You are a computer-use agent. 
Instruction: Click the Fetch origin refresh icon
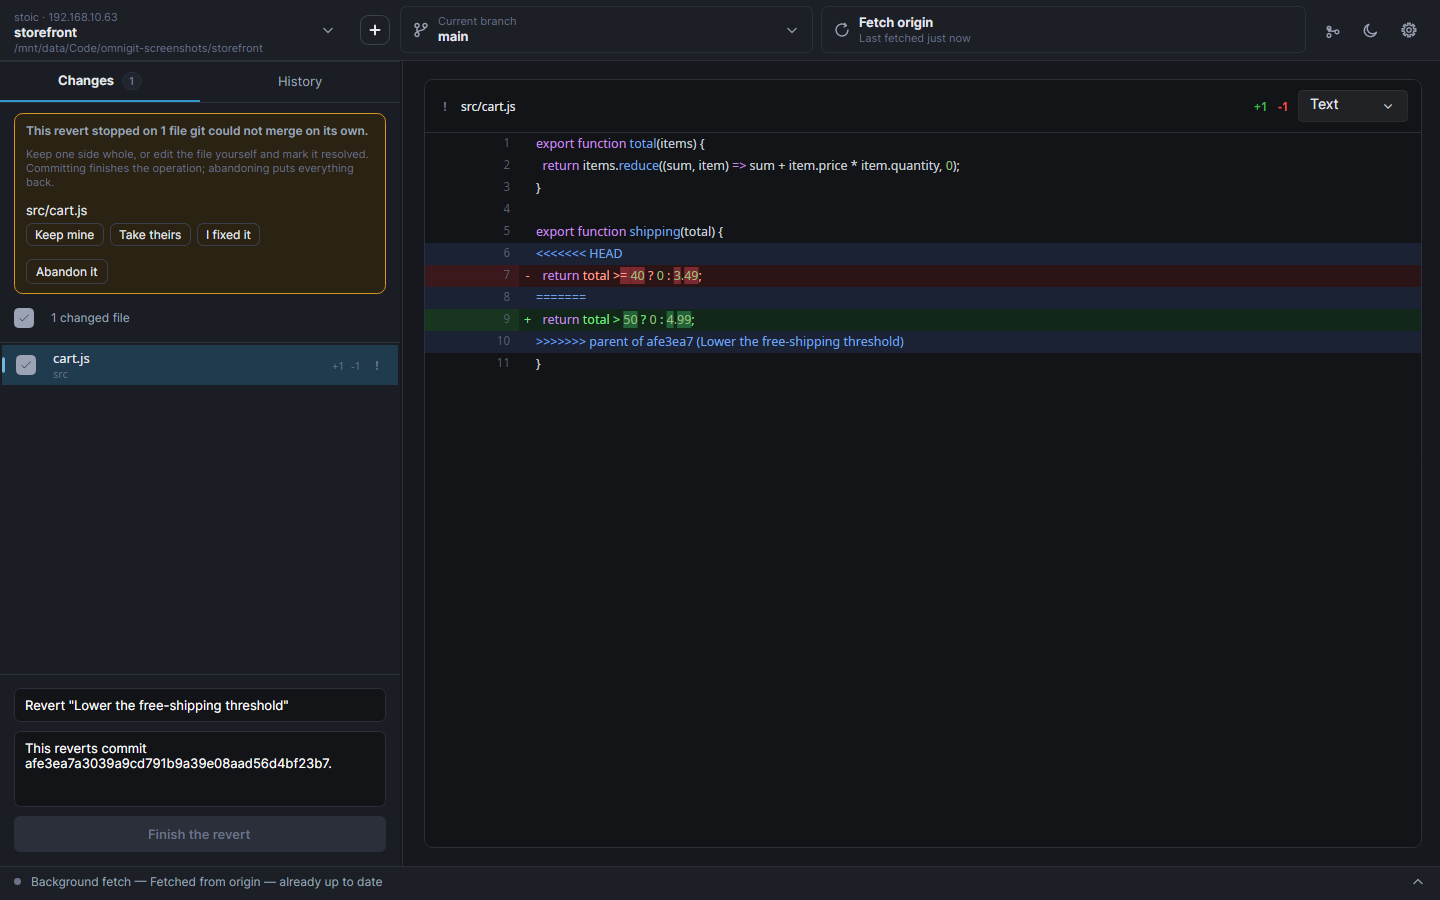click(842, 30)
